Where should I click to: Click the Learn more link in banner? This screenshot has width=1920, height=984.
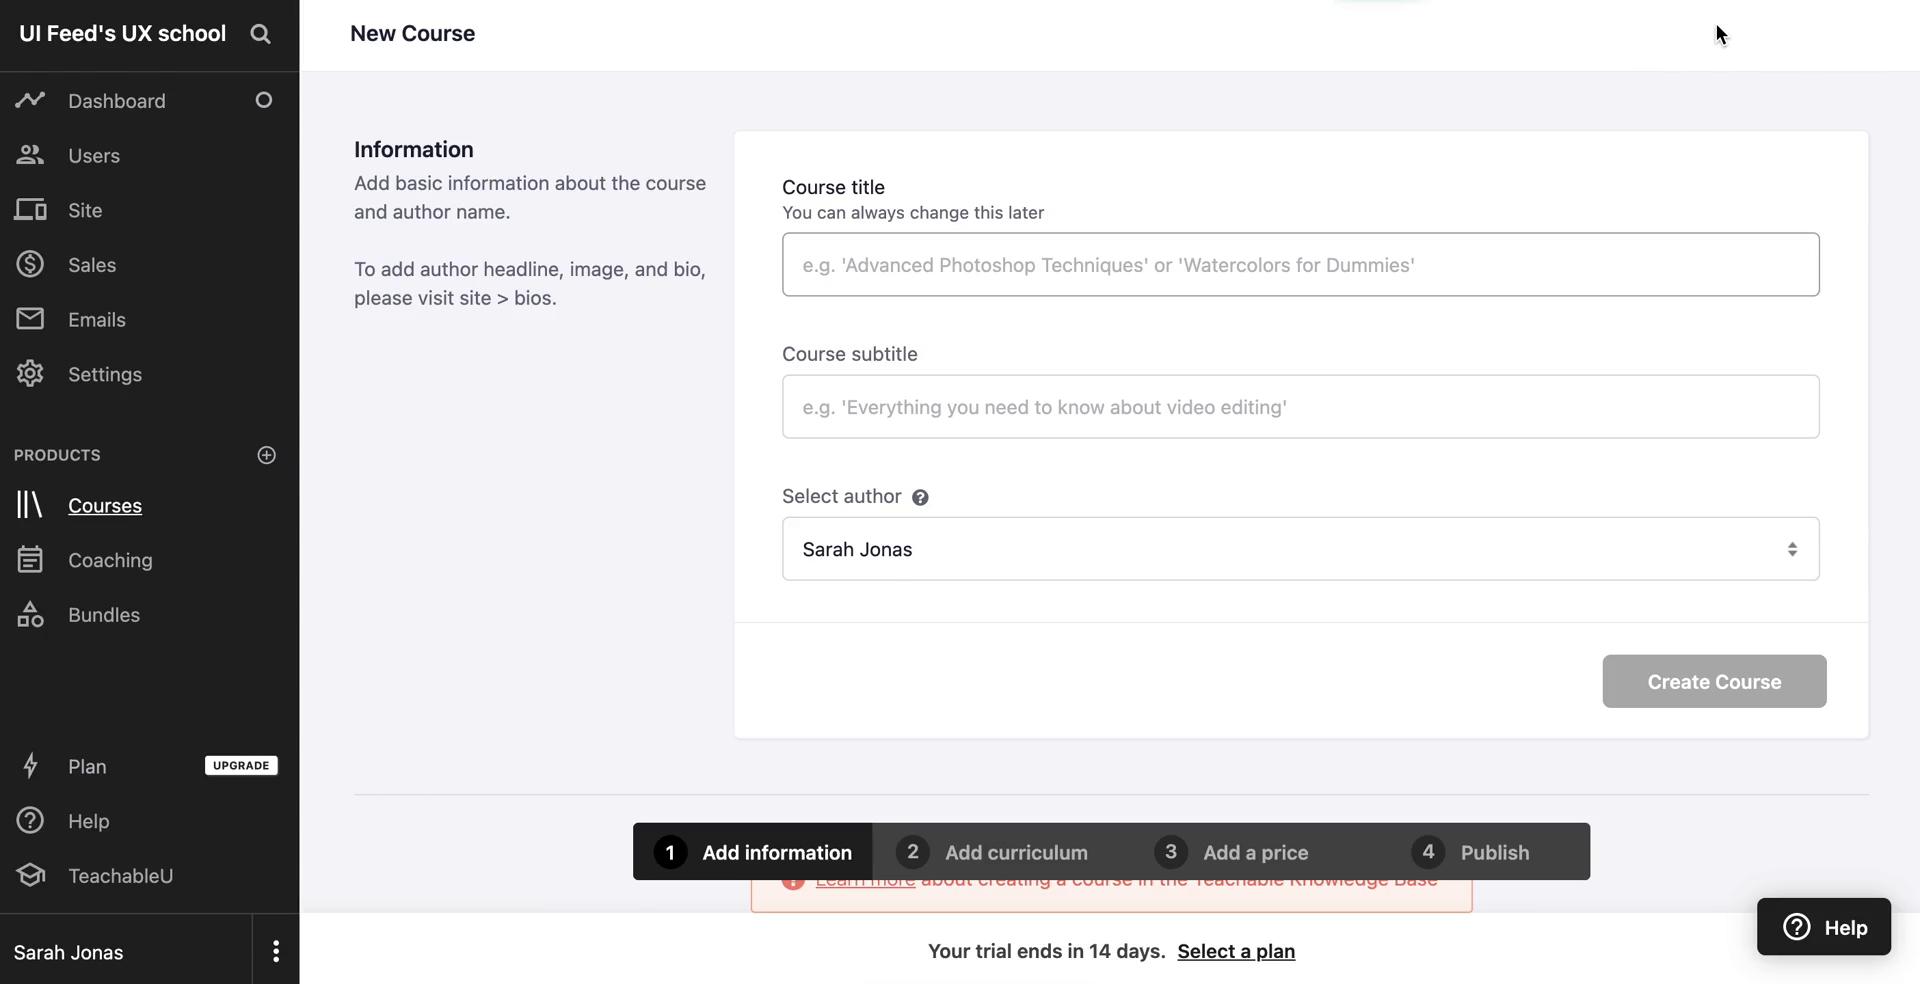(865, 882)
